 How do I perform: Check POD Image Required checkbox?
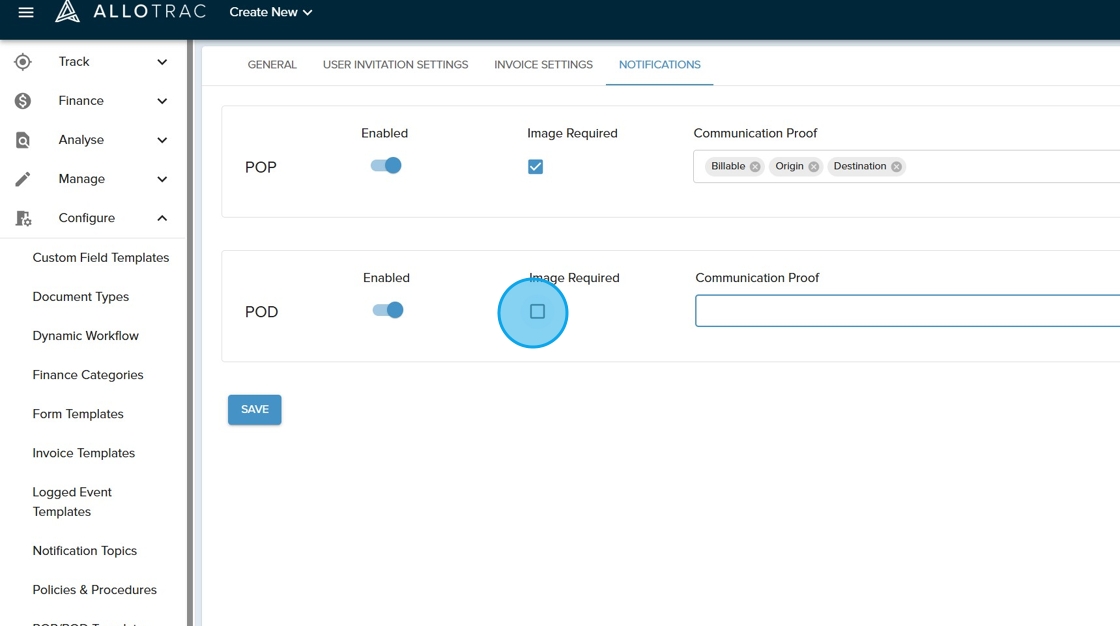point(537,312)
